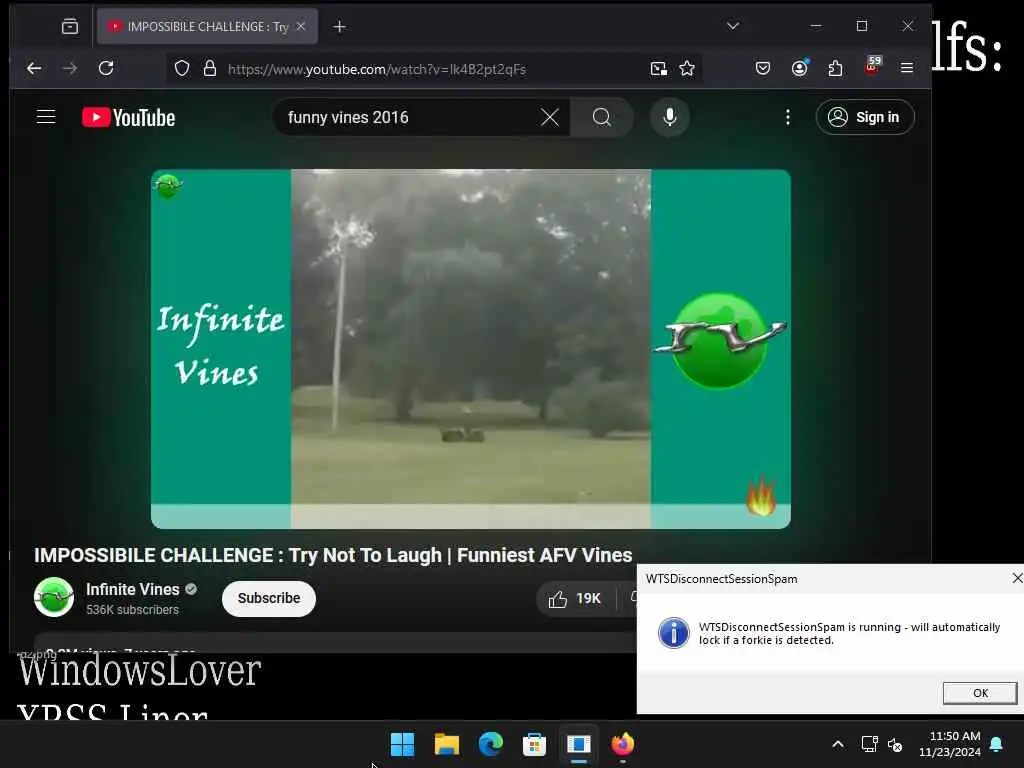Subscribe to Infinite Vines
The height and width of the screenshot is (768, 1024).
pos(268,598)
